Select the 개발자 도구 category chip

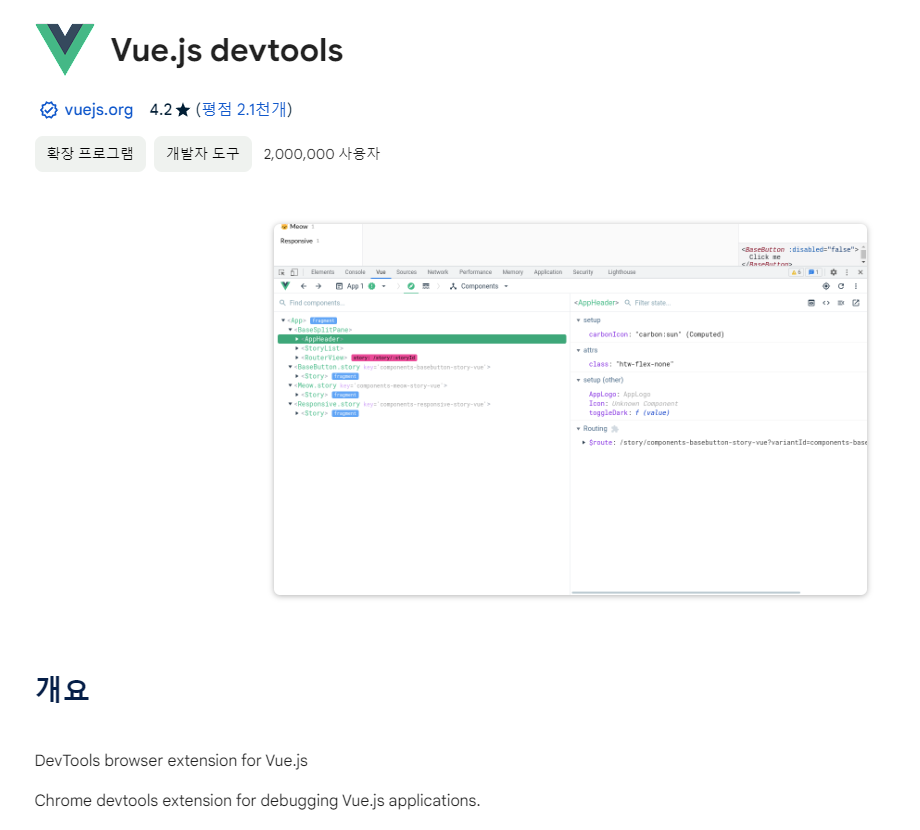pyautogui.click(x=203, y=154)
